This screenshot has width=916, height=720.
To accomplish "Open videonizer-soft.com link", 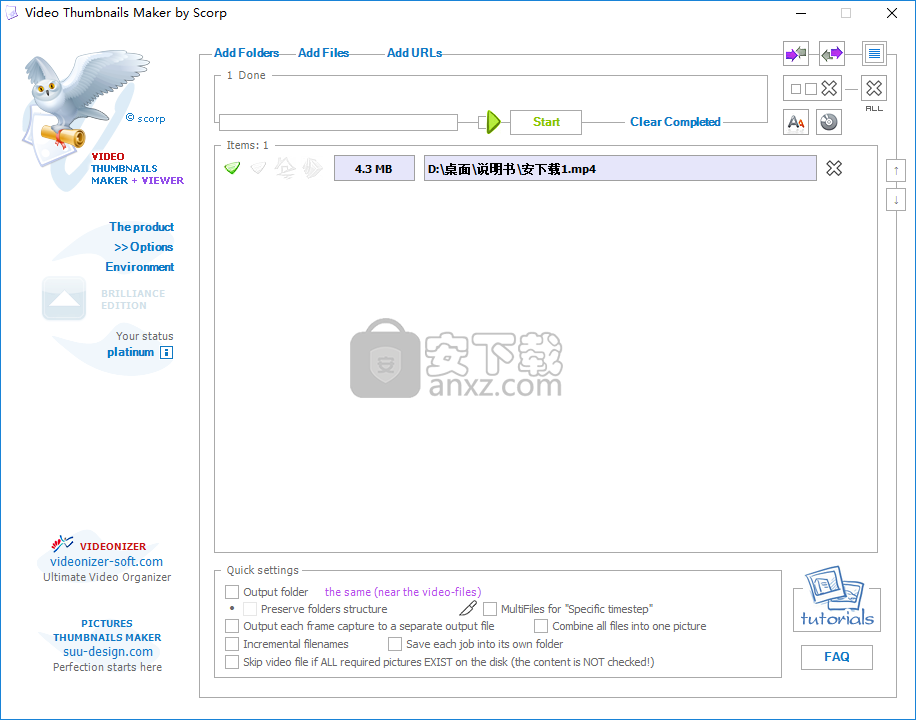I will [106, 562].
